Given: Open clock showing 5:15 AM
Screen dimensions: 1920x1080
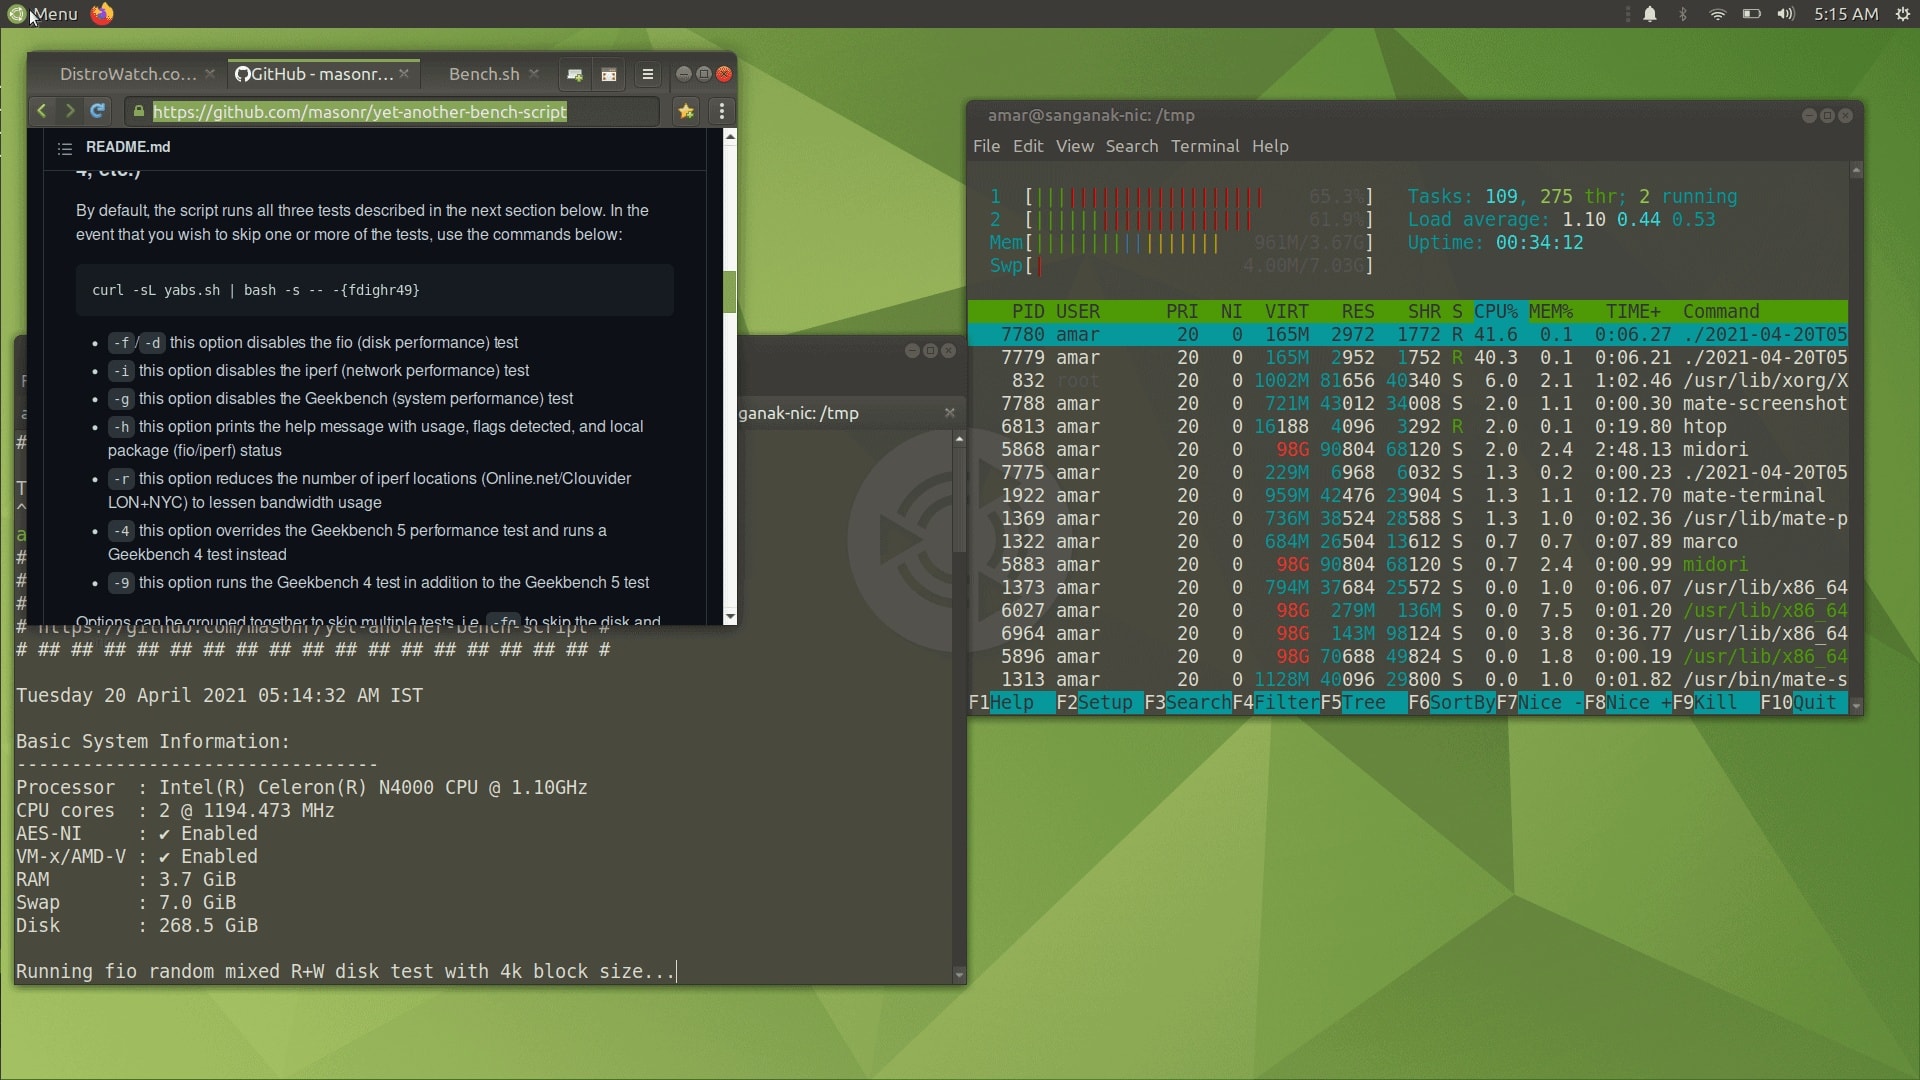Looking at the screenshot, I should point(1846,14).
